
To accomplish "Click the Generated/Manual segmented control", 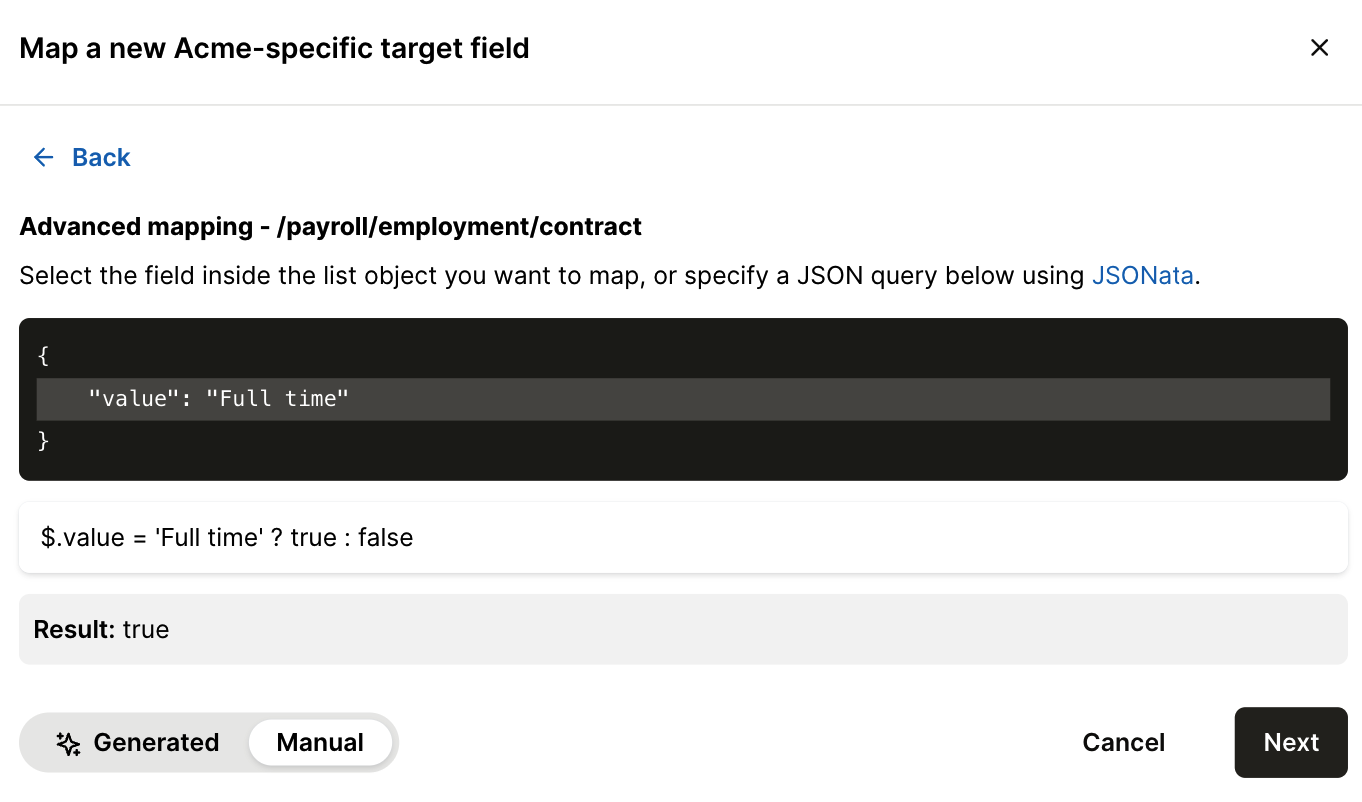I will click(x=209, y=743).
